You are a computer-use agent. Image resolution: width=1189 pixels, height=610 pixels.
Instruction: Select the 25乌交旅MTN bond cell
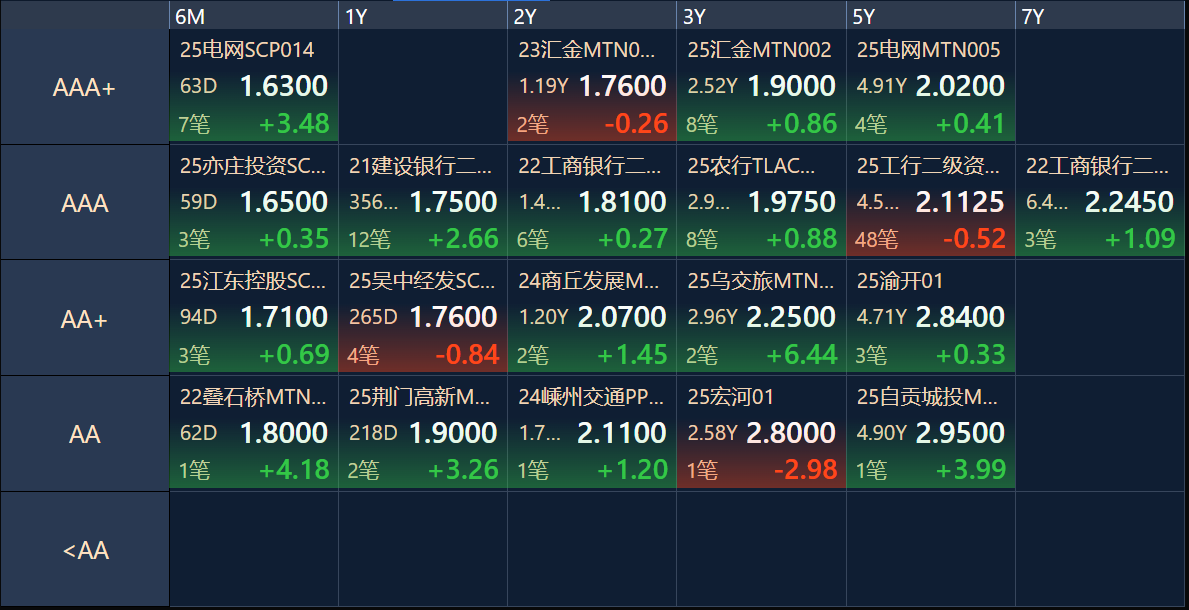point(761,318)
